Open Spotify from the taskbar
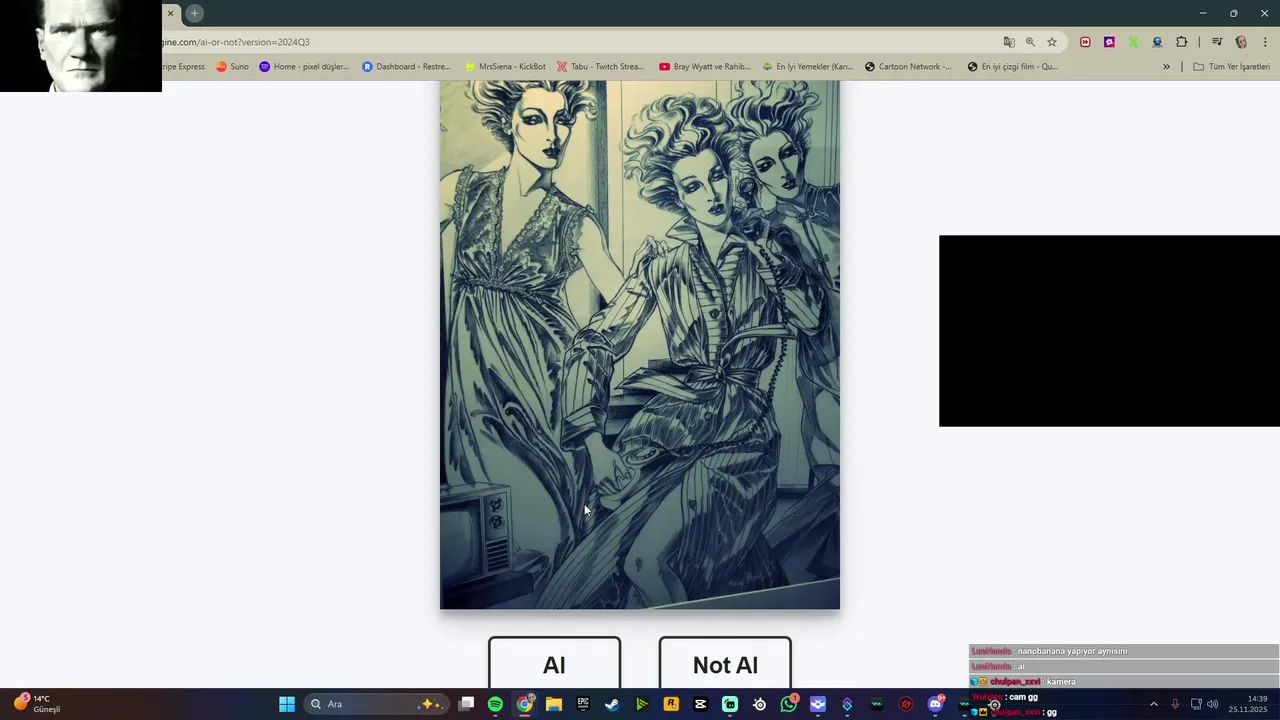Image resolution: width=1280 pixels, height=720 pixels. coord(495,704)
